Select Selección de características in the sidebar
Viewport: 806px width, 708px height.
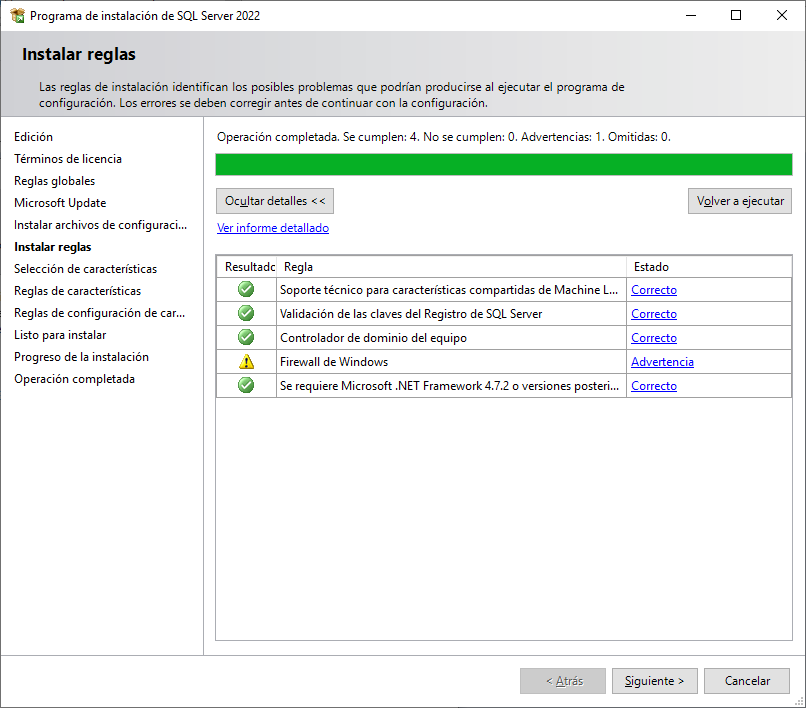coord(87,268)
